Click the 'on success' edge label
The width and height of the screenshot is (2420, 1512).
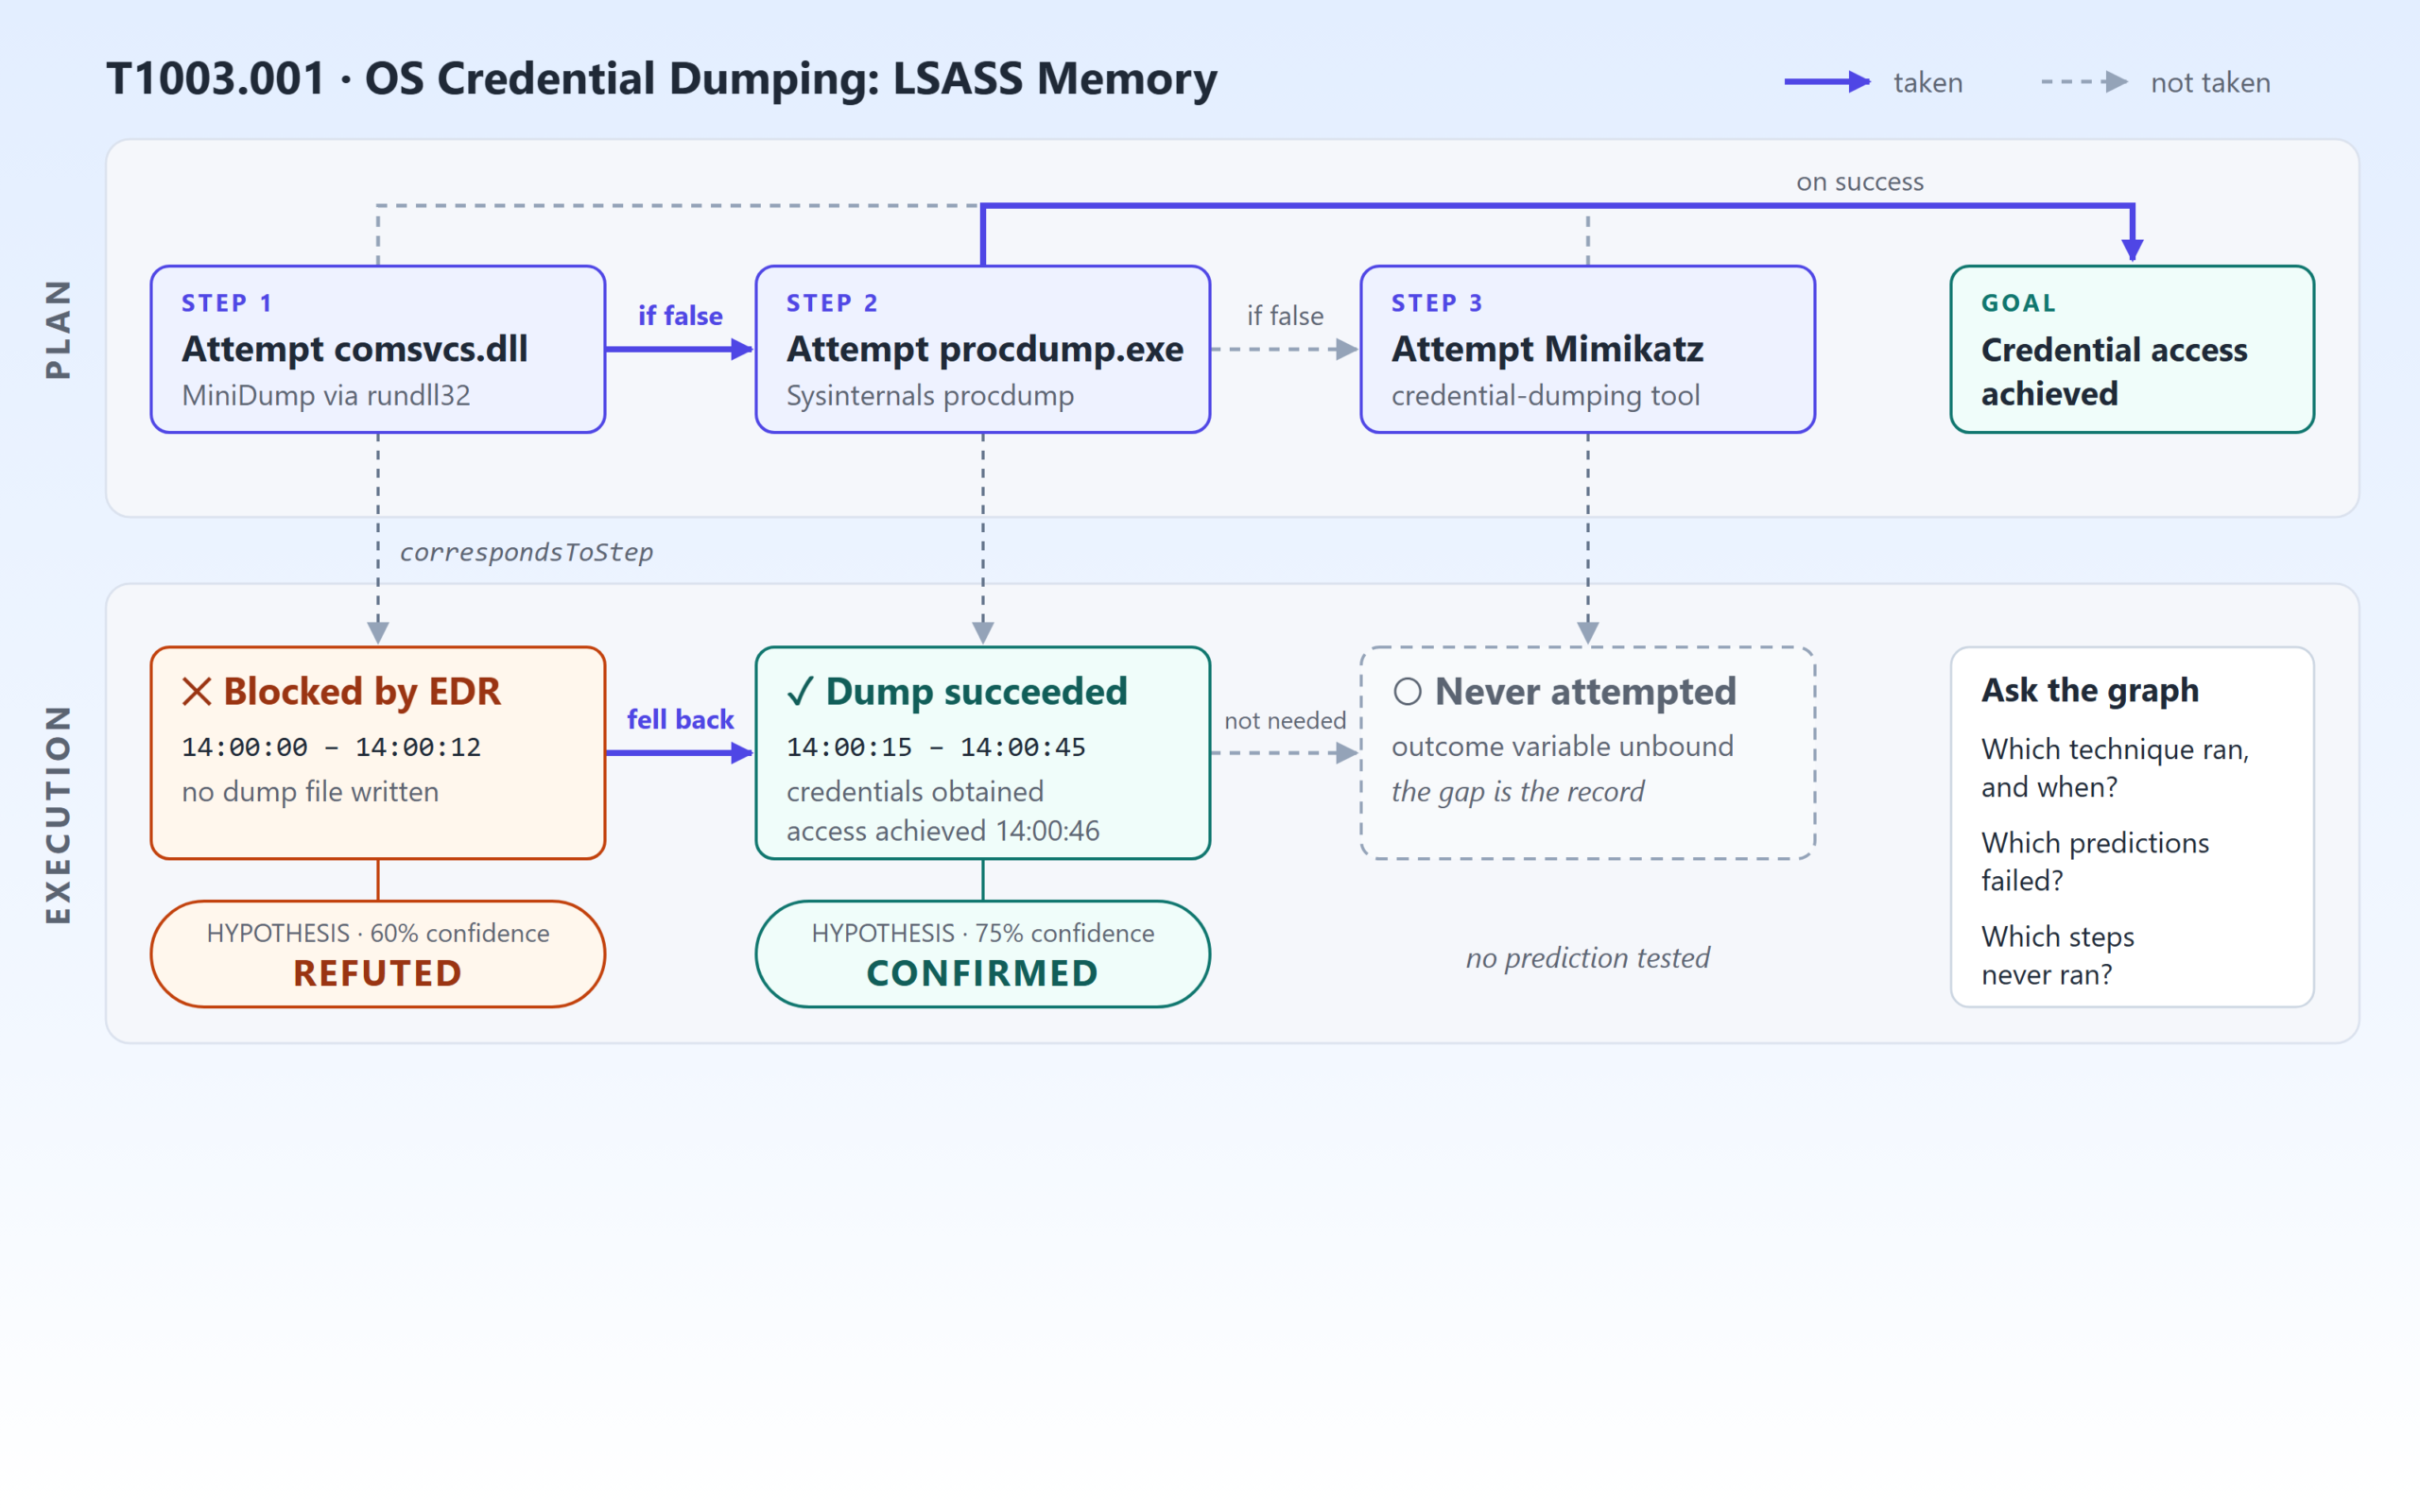tap(1860, 182)
